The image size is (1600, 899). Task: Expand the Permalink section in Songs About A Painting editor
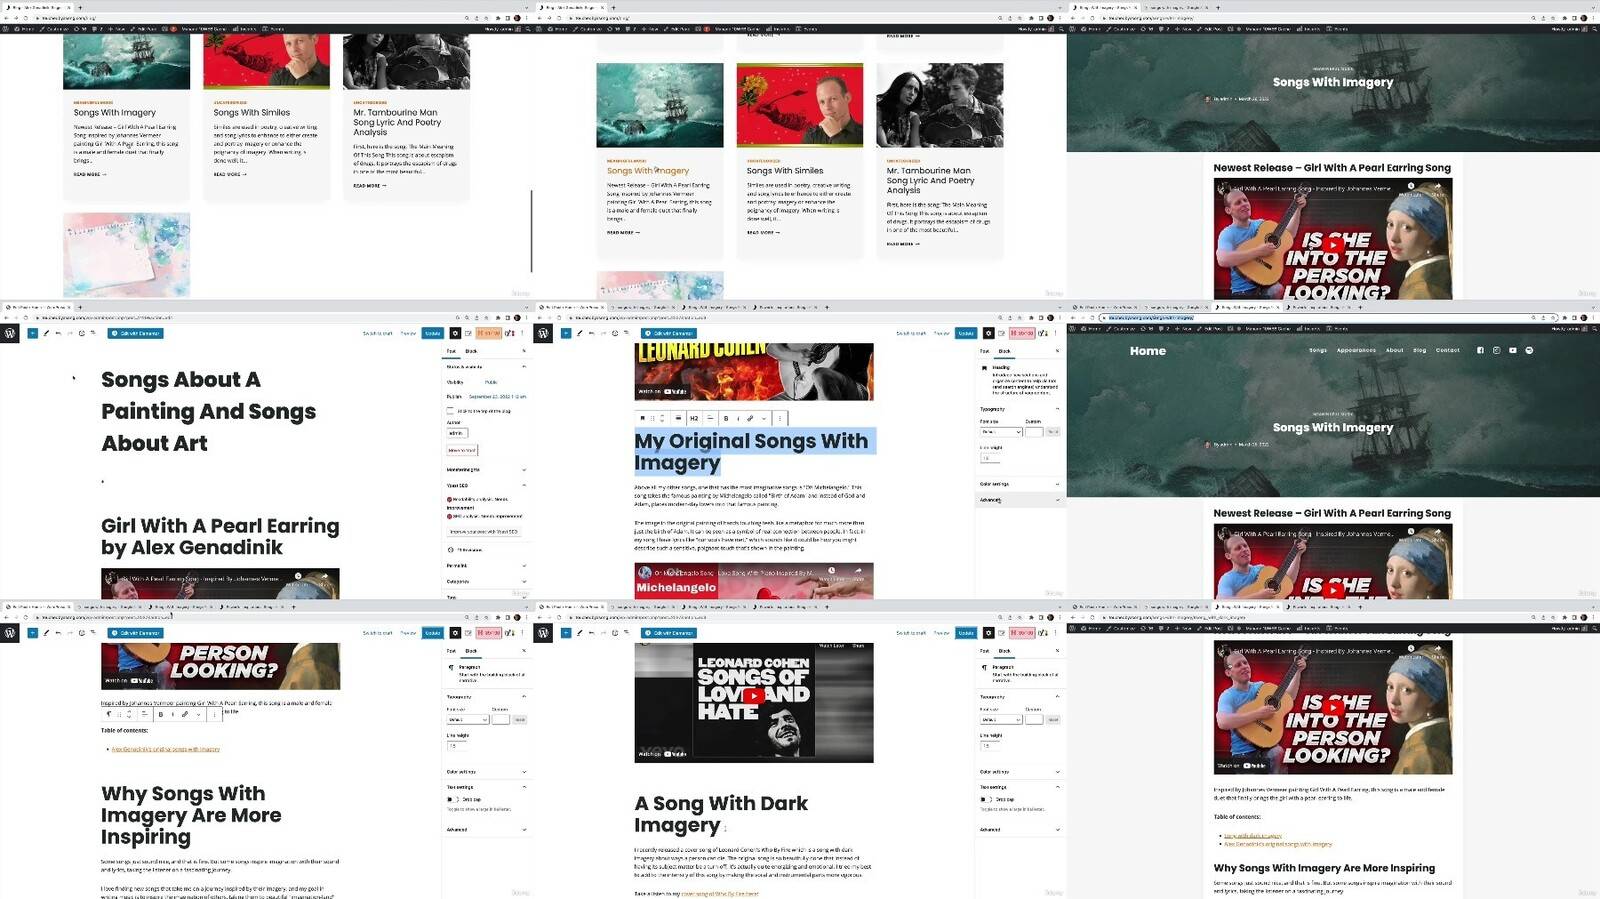tap(485, 566)
